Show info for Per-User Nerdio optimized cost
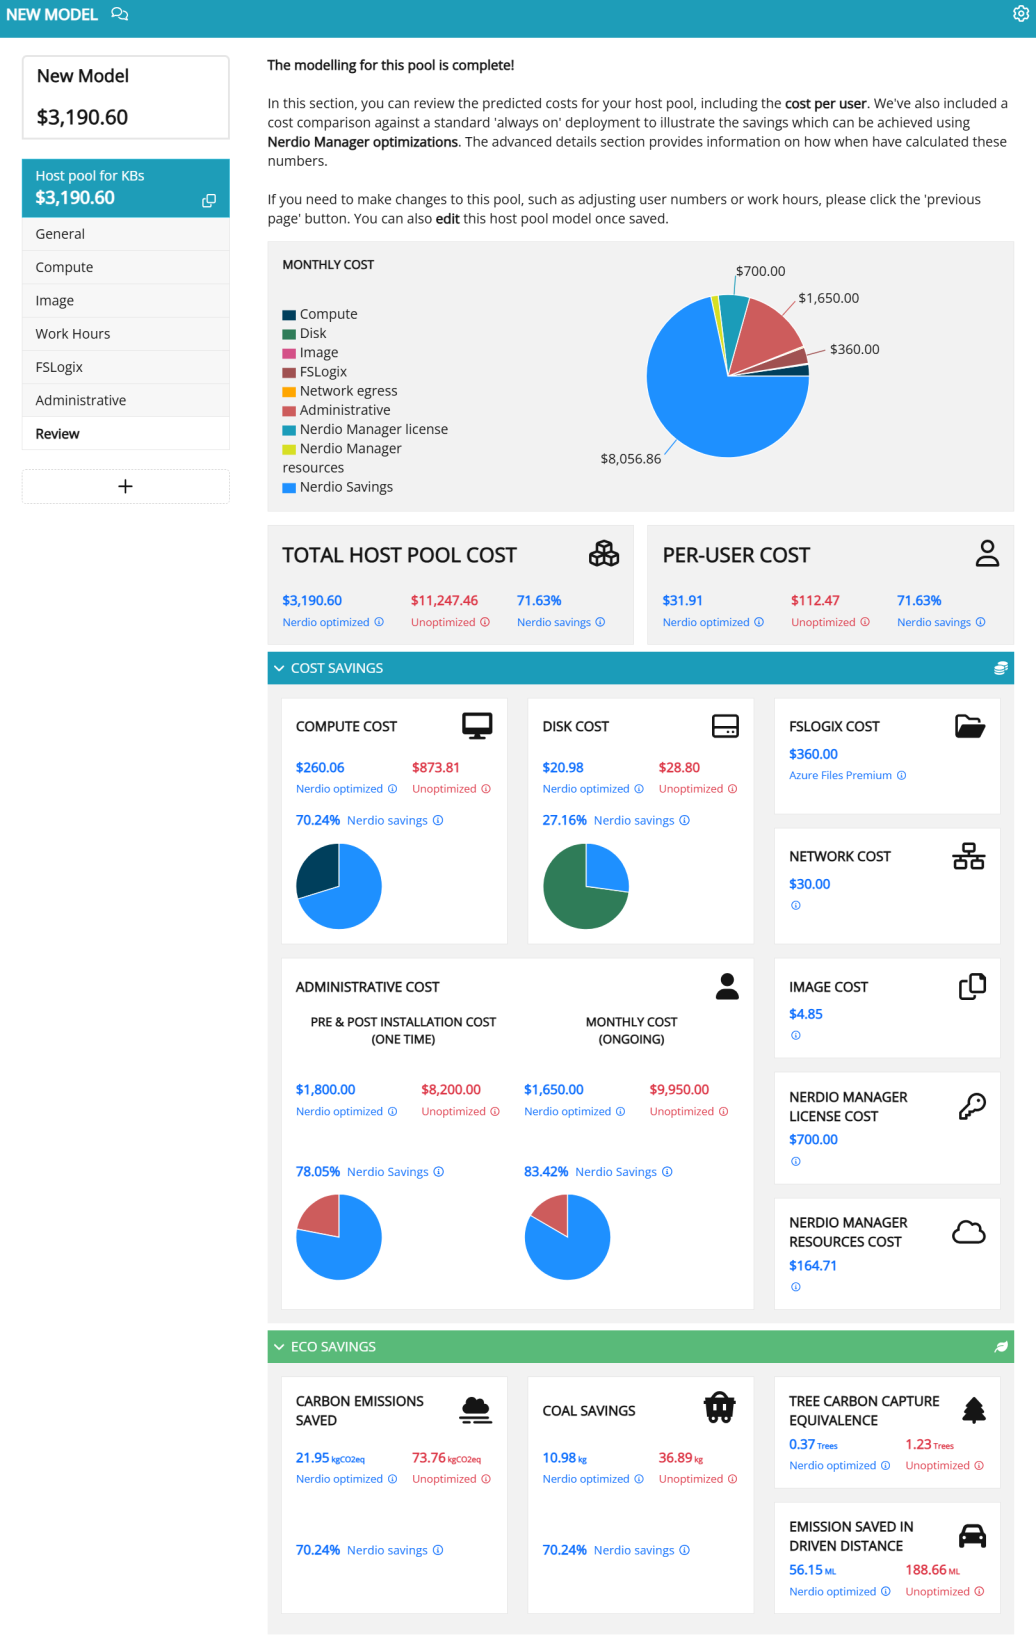The image size is (1036, 1637). [x=759, y=622]
